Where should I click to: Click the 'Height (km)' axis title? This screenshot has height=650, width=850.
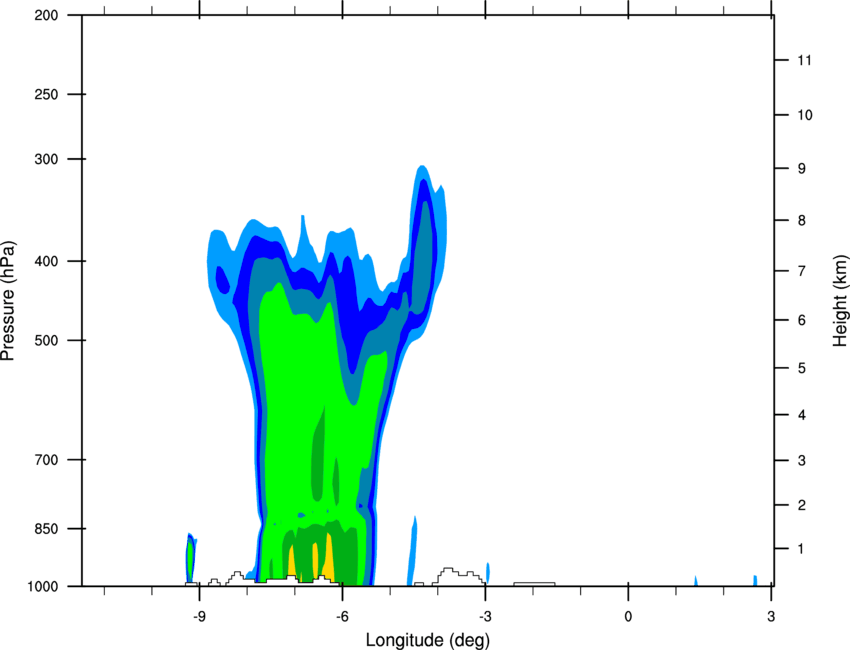tap(840, 300)
